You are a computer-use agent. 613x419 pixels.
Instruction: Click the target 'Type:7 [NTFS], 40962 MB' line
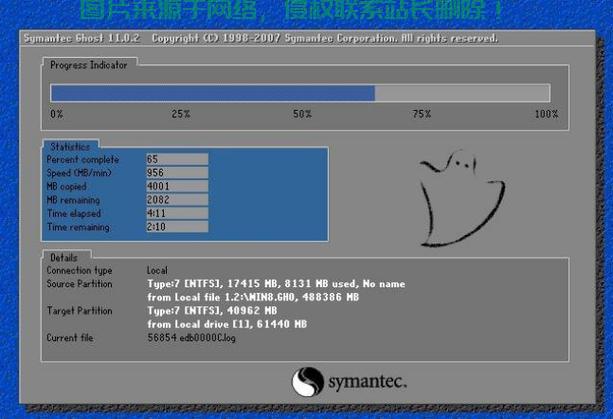[x=212, y=311]
